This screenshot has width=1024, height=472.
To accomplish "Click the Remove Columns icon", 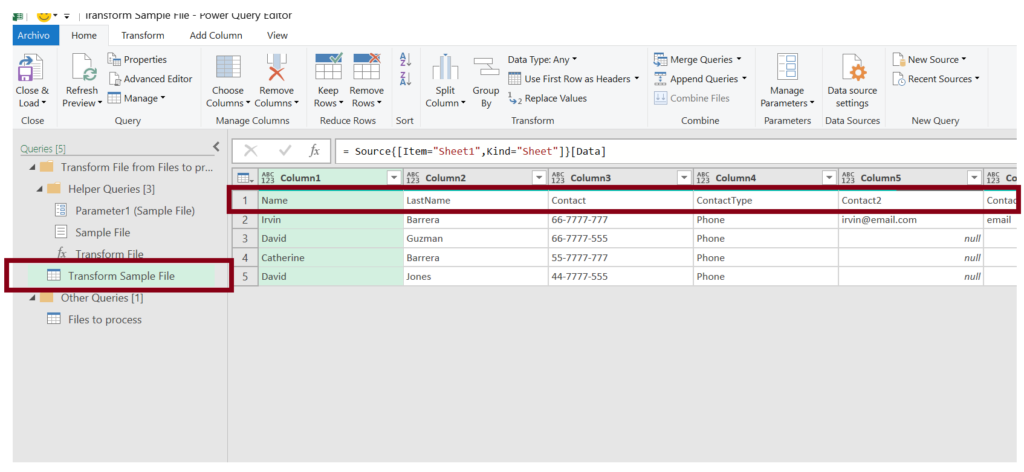I will (x=276, y=68).
